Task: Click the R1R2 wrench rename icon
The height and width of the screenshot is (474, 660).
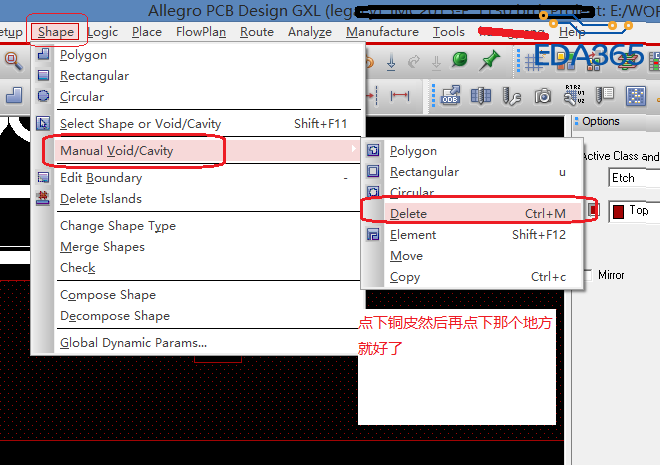Action: (574, 95)
